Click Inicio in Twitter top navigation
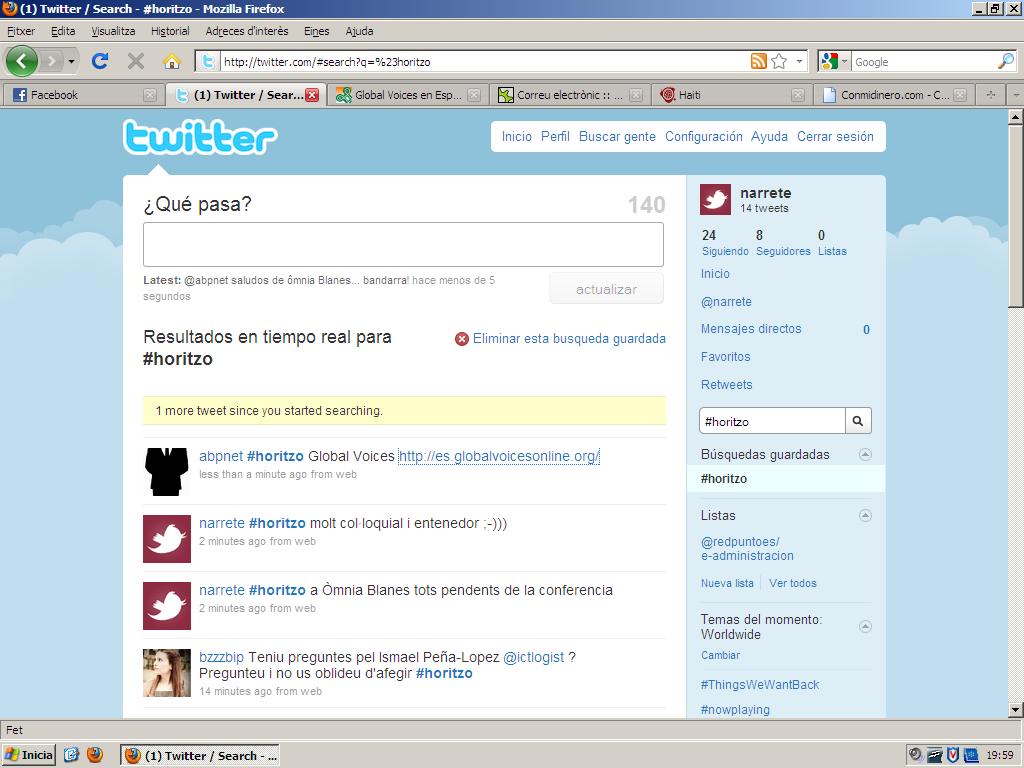 pyautogui.click(x=517, y=136)
